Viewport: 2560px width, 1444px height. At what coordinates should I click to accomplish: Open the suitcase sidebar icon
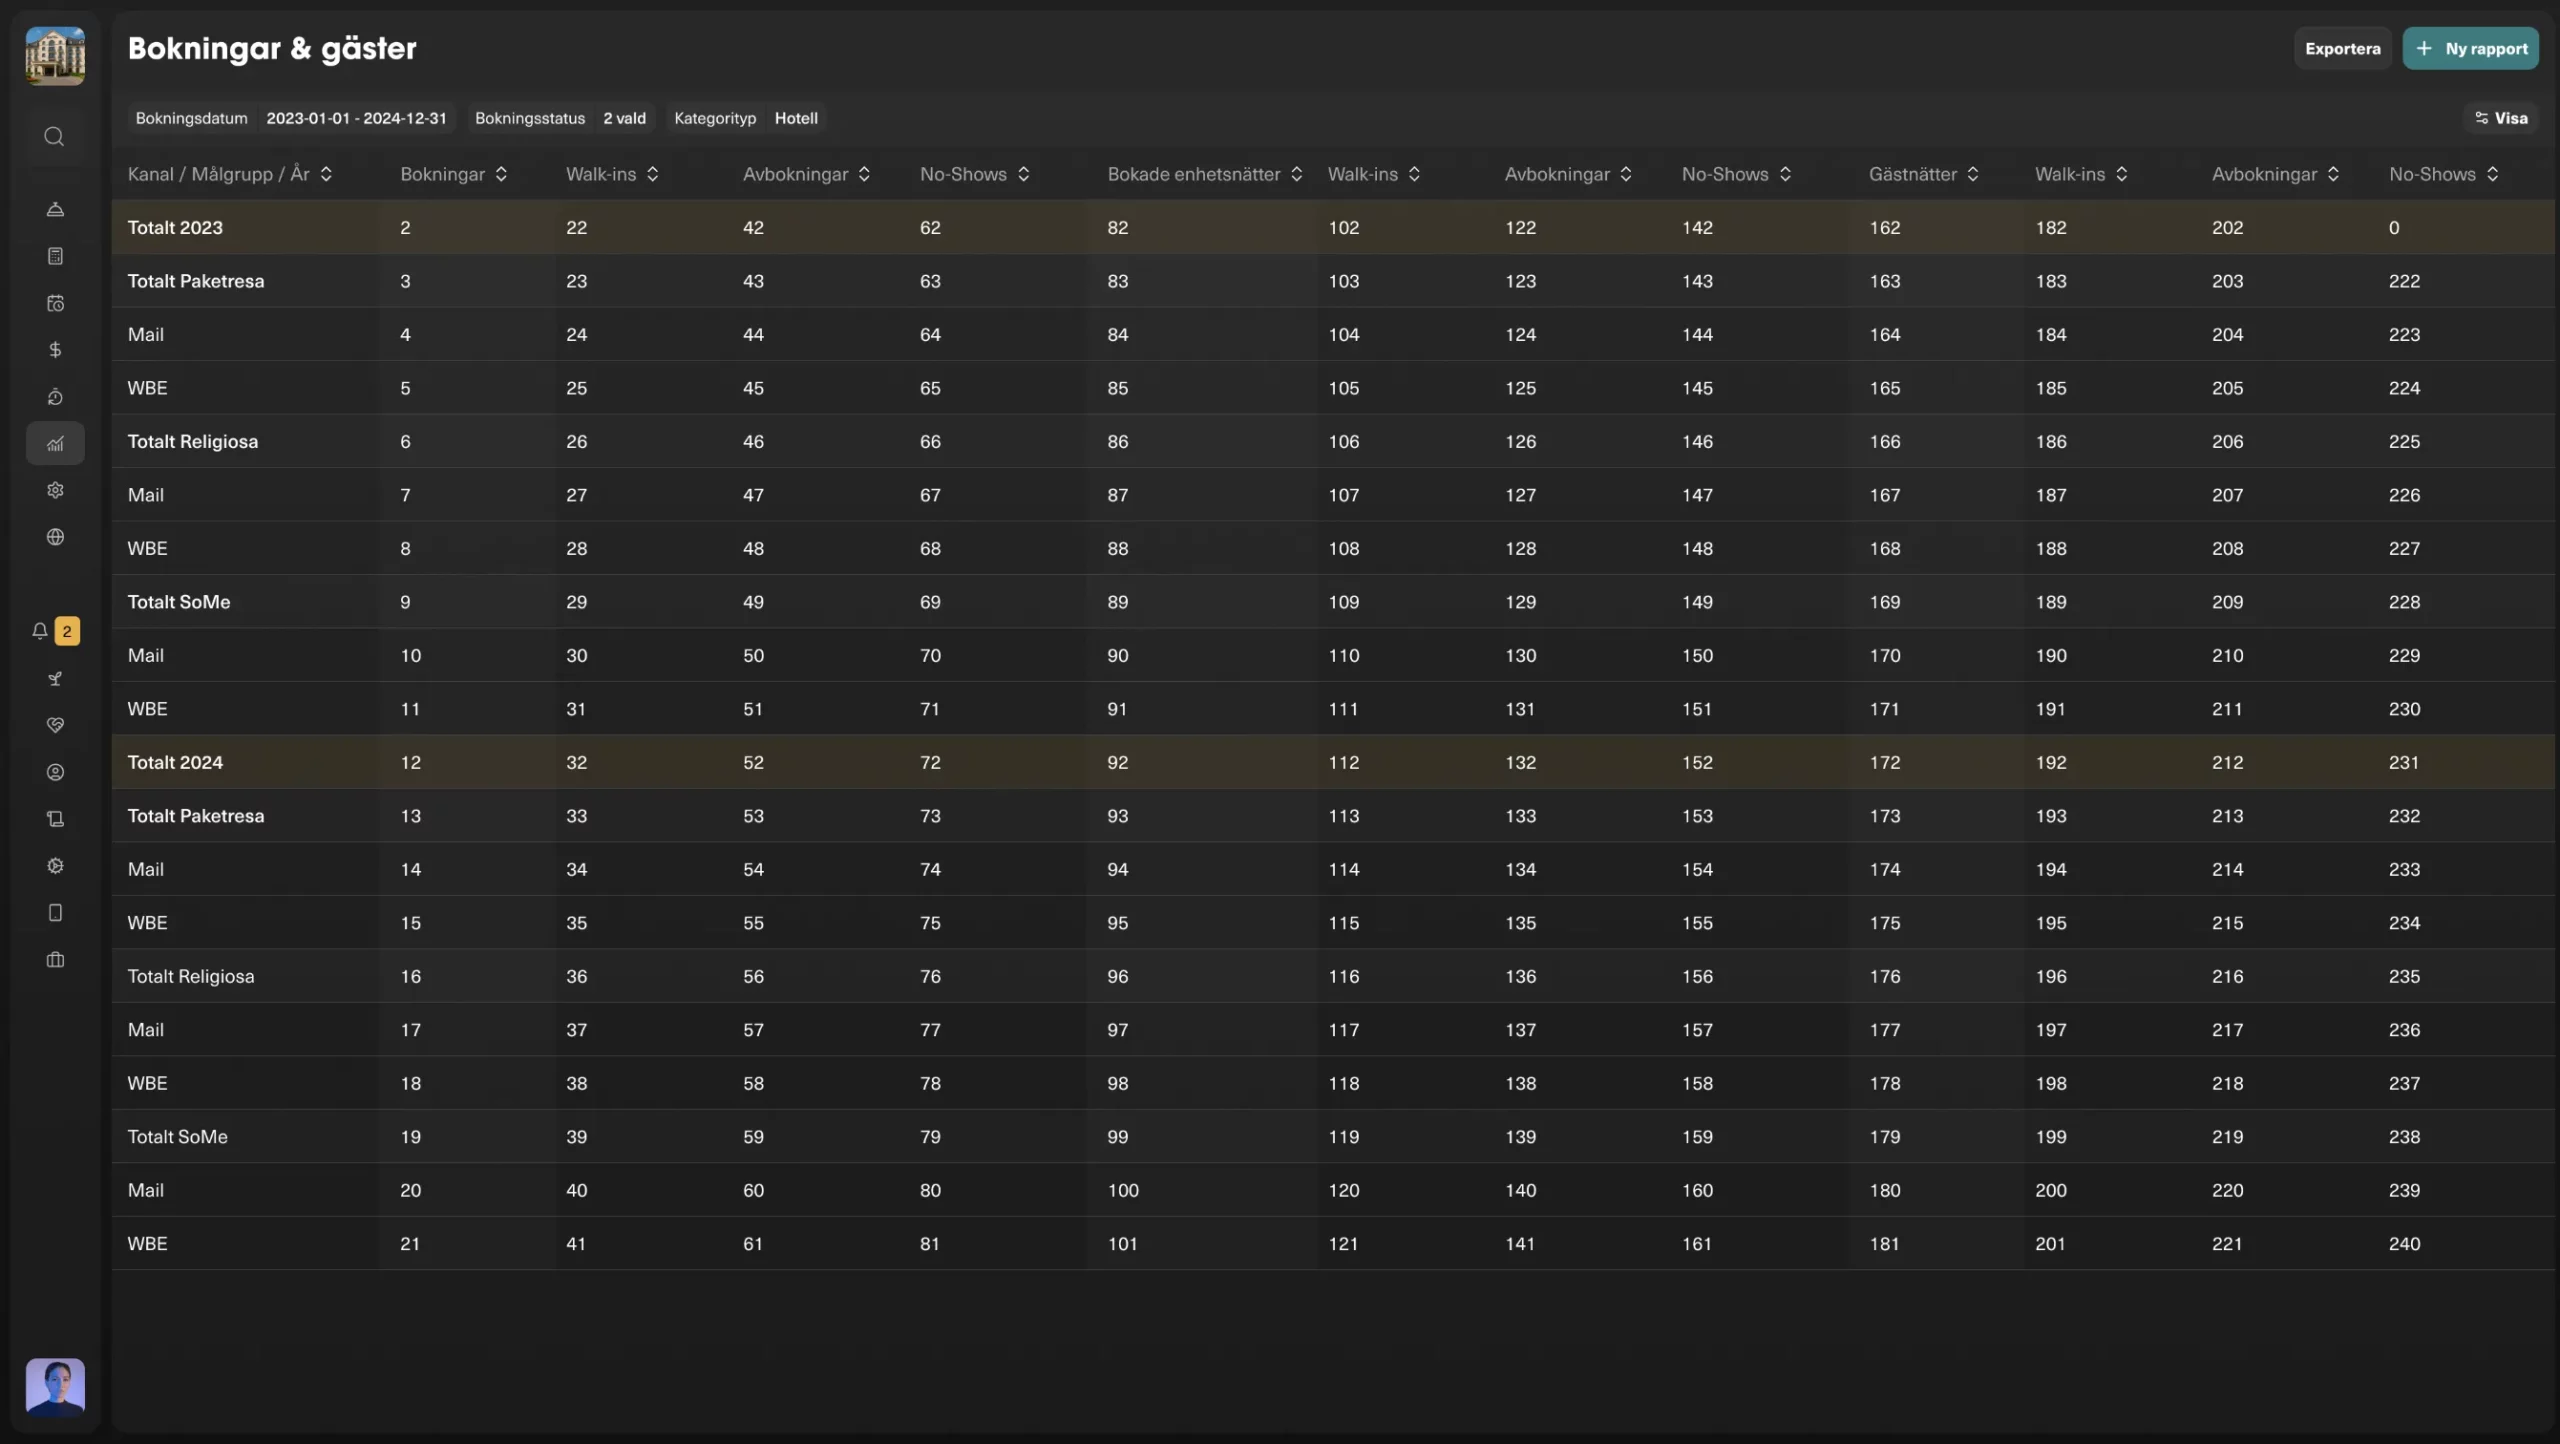[x=55, y=960]
